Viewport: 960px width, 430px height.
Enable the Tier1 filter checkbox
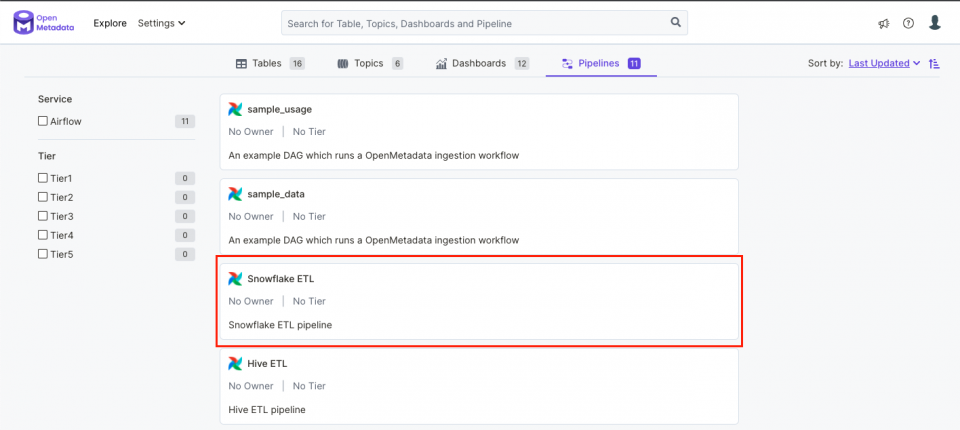(x=43, y=178)
